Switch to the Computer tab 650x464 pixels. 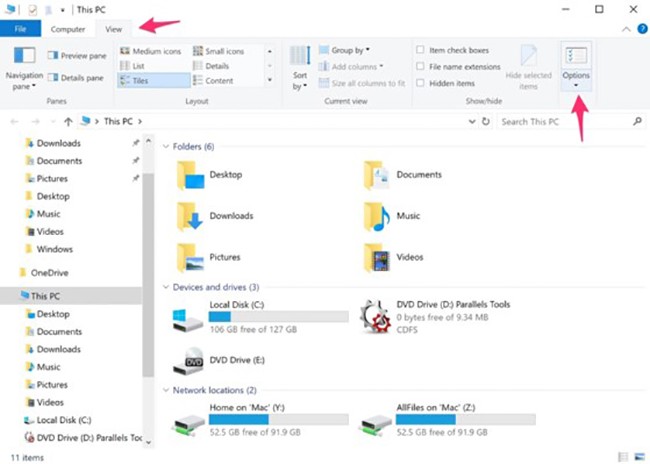pyautogui.click(x=68, y=29)
